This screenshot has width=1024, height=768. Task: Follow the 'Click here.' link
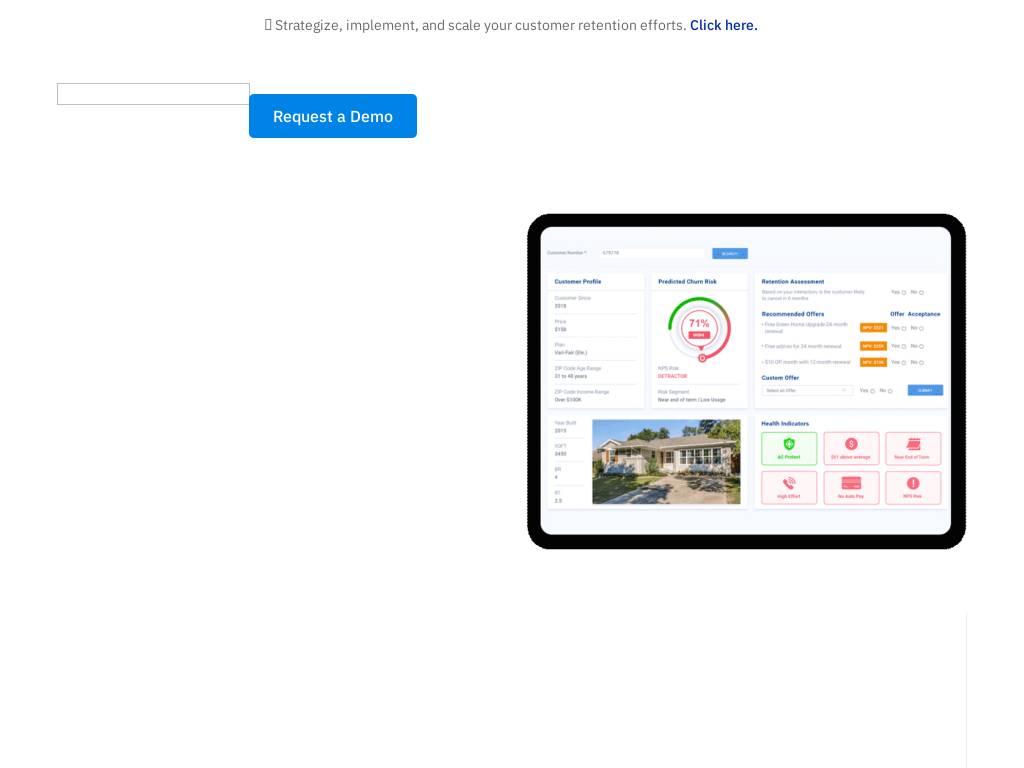pos(723,25)
